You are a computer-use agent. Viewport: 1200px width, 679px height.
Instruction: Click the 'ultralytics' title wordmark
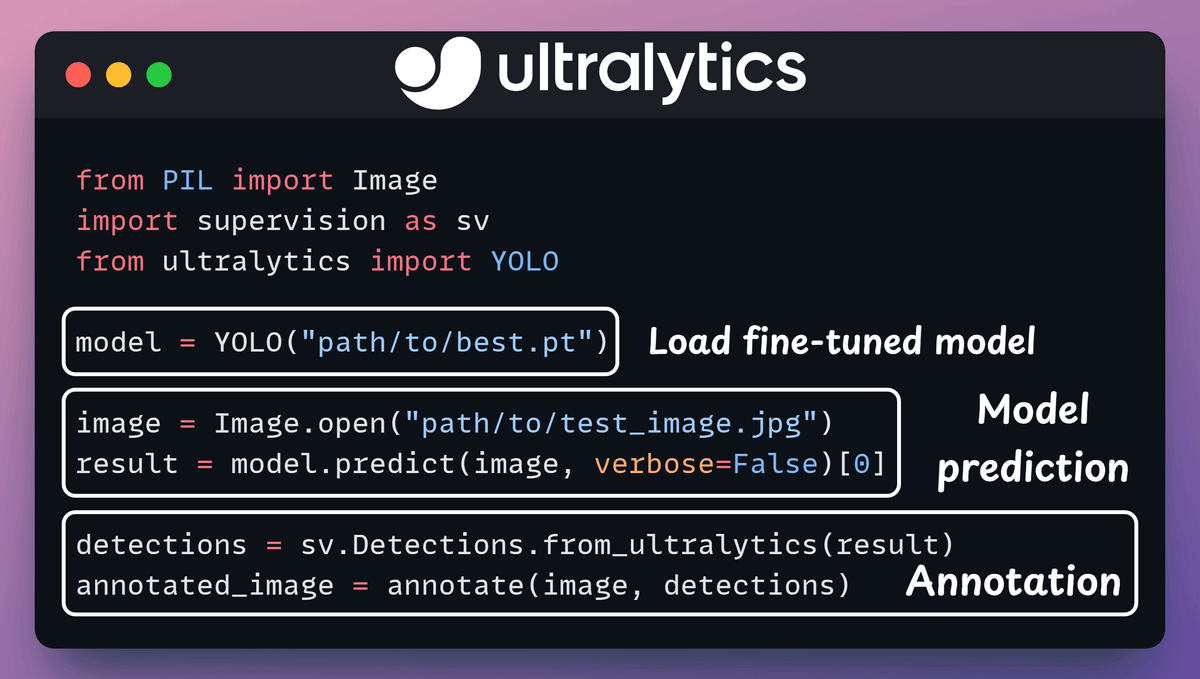pyautogui.click(x=651, y=73)
